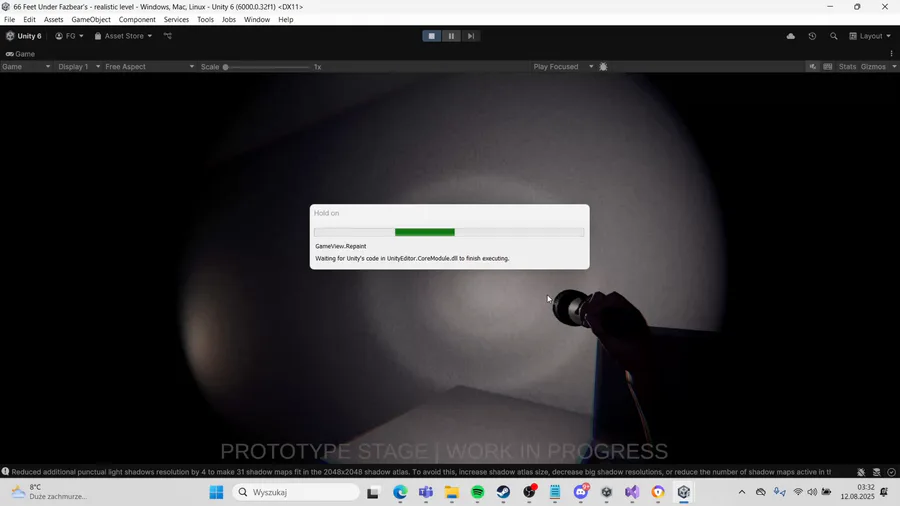This screenshot has height=506, width=900.
Task: Click the status bar shadow warning message
Action: point(421,472)
